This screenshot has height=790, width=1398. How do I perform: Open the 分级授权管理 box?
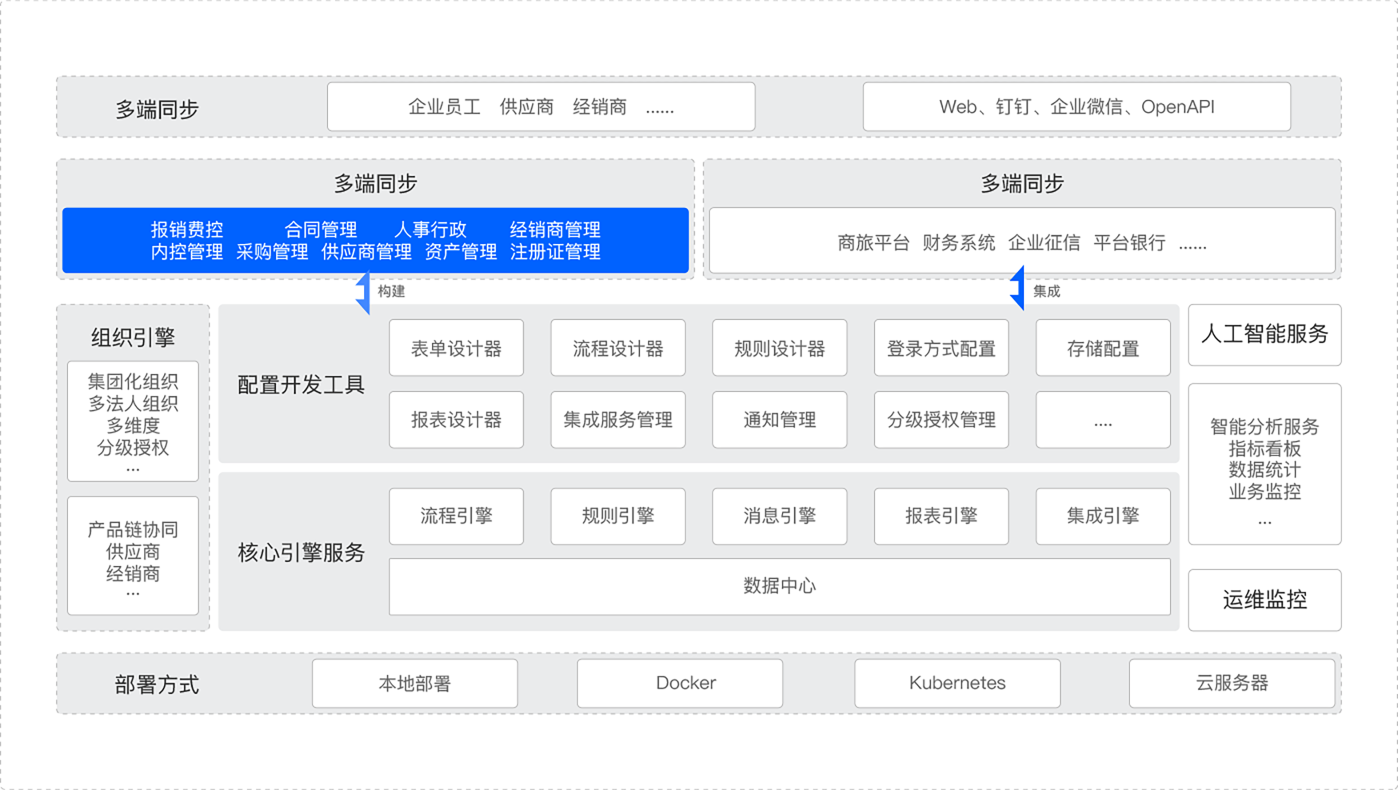[941, 420]
